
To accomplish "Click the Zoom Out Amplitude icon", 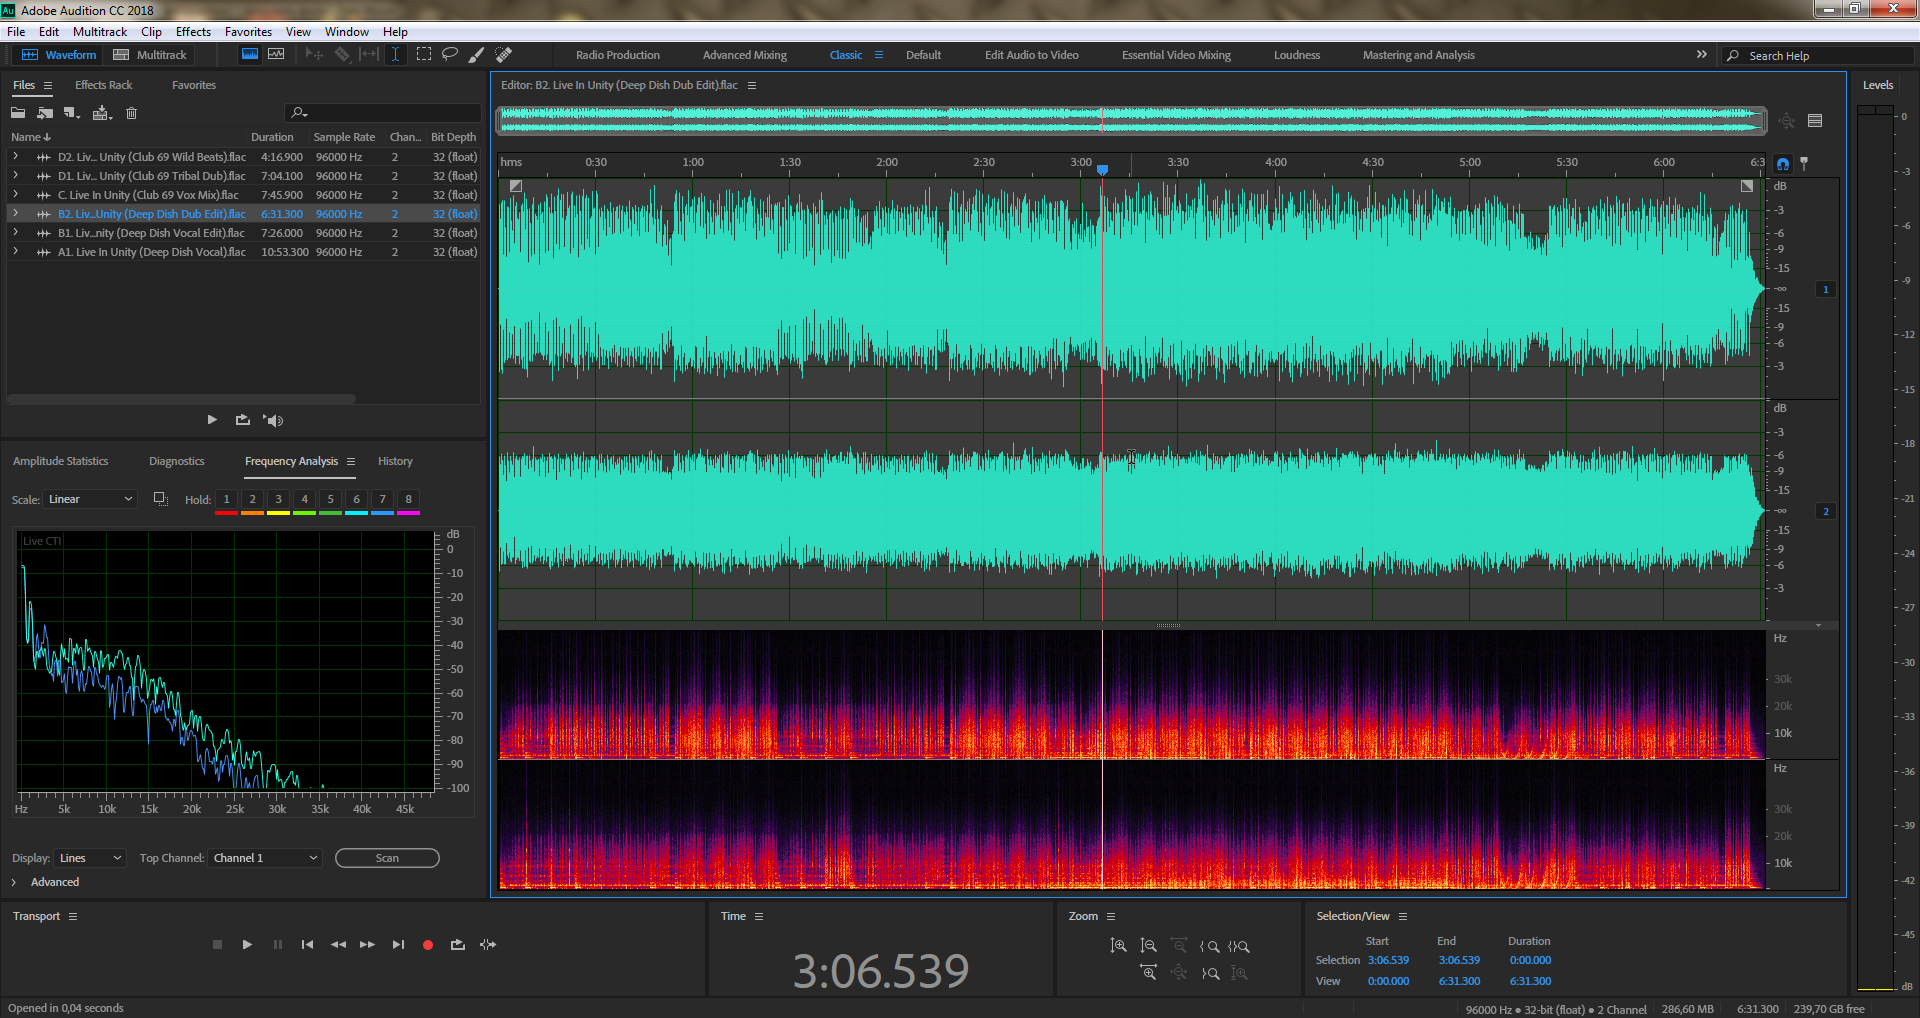I will 1148,946.
